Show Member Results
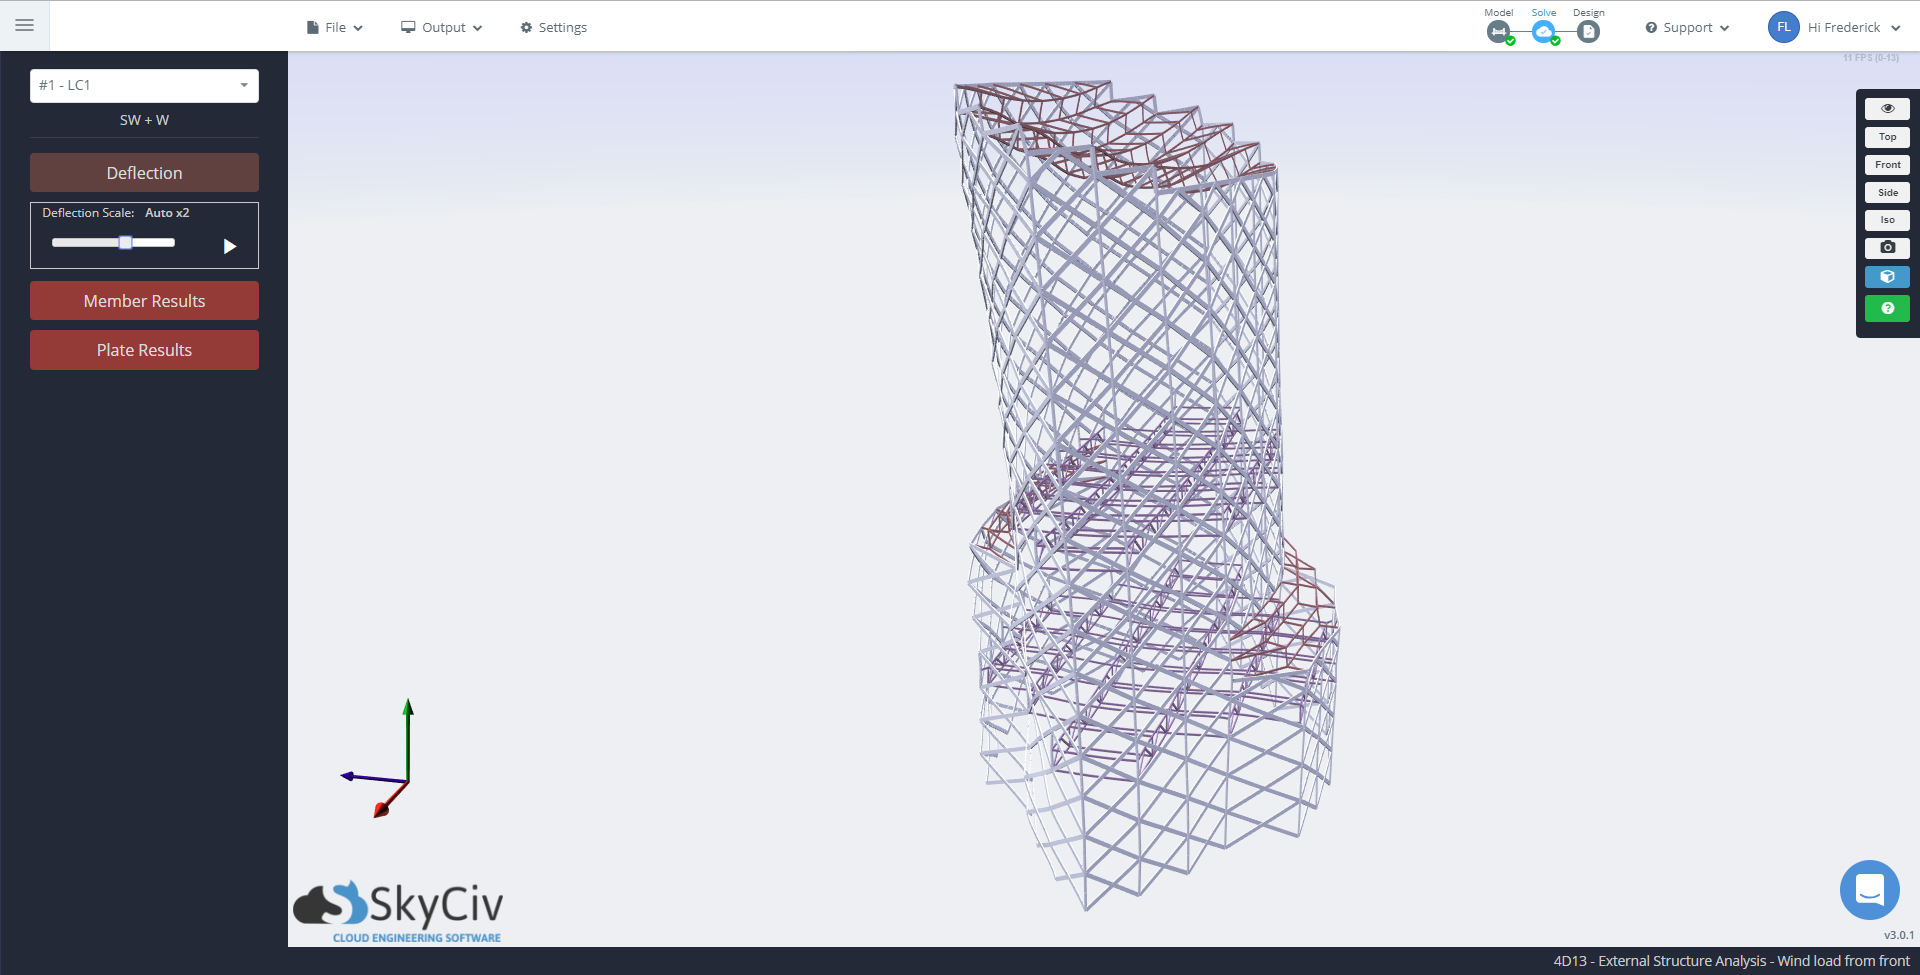 point(144,300)
